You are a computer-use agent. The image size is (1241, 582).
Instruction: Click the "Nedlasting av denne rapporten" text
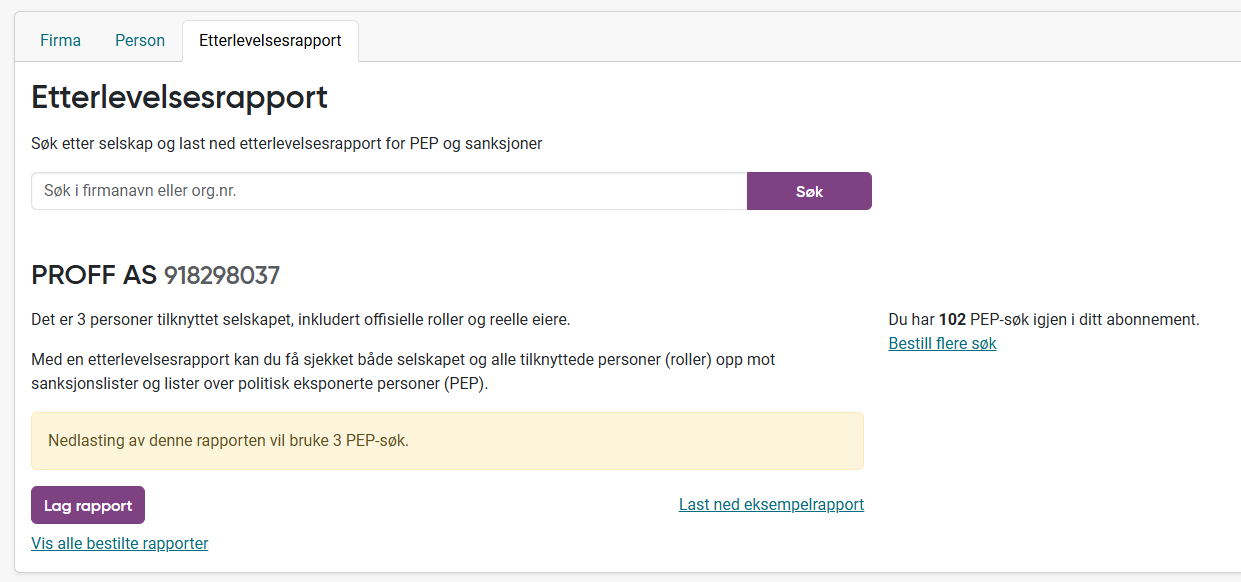(x=228, y=441)
